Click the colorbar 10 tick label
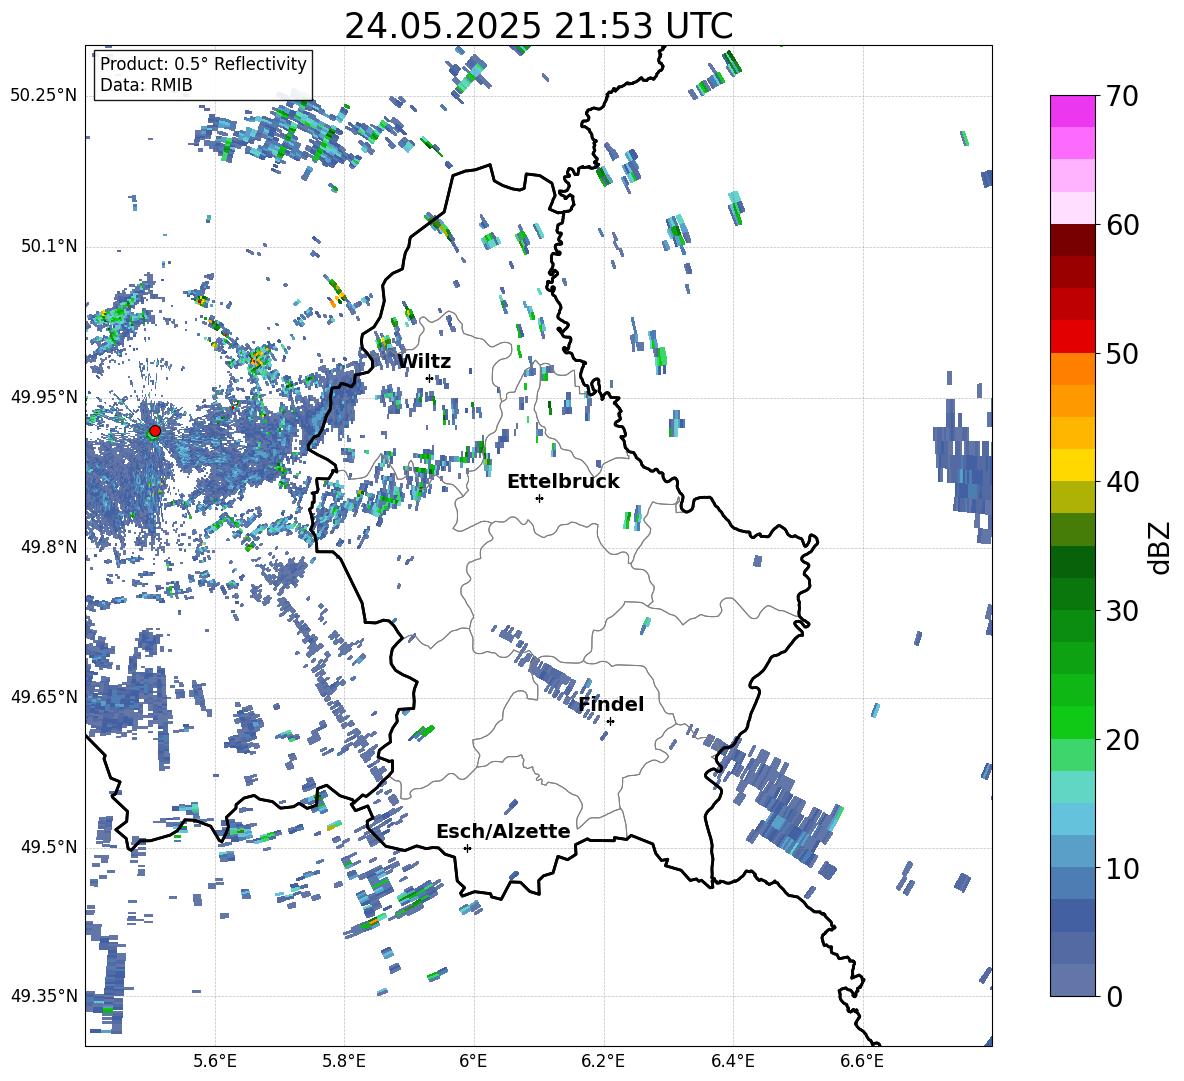 click(x=1123, y=868)
